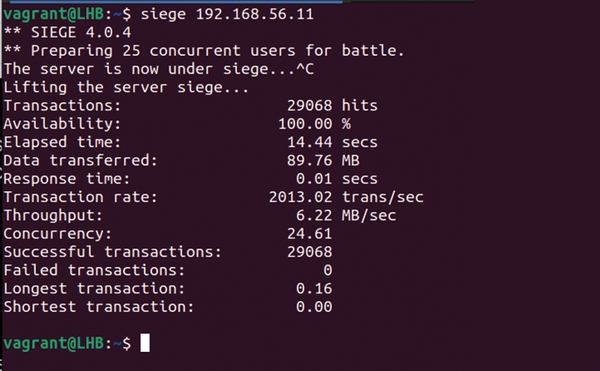Click the Preparing 25 concurrent users line
This screenshot has width=600, height=371.
204,51
